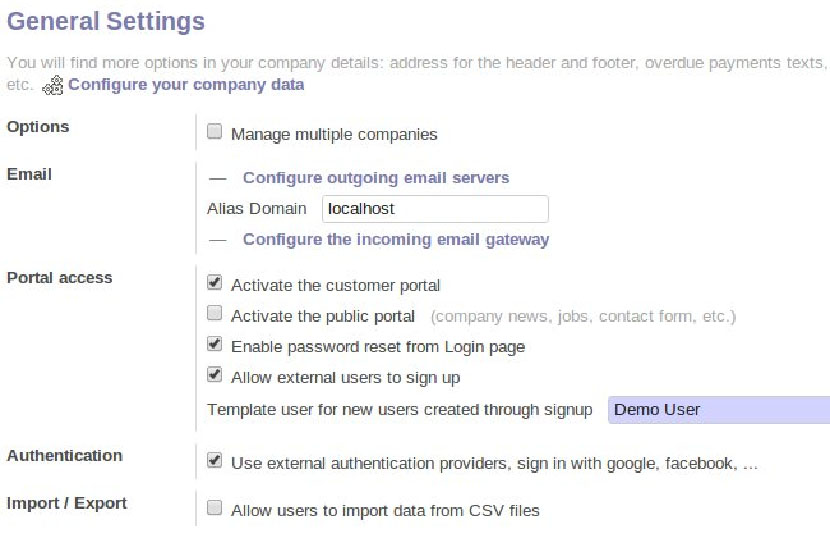
Task: Select the Portal access section label
Action: click(x=60, y=278)
